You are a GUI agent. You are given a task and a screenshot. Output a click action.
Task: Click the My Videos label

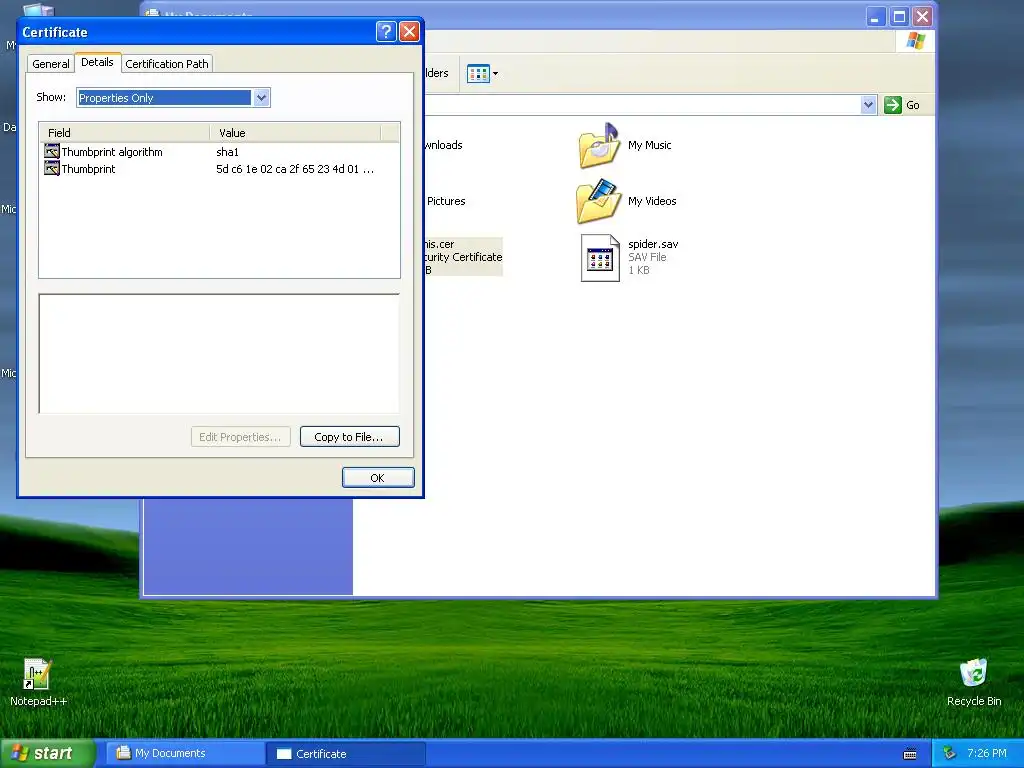point(652,201)
